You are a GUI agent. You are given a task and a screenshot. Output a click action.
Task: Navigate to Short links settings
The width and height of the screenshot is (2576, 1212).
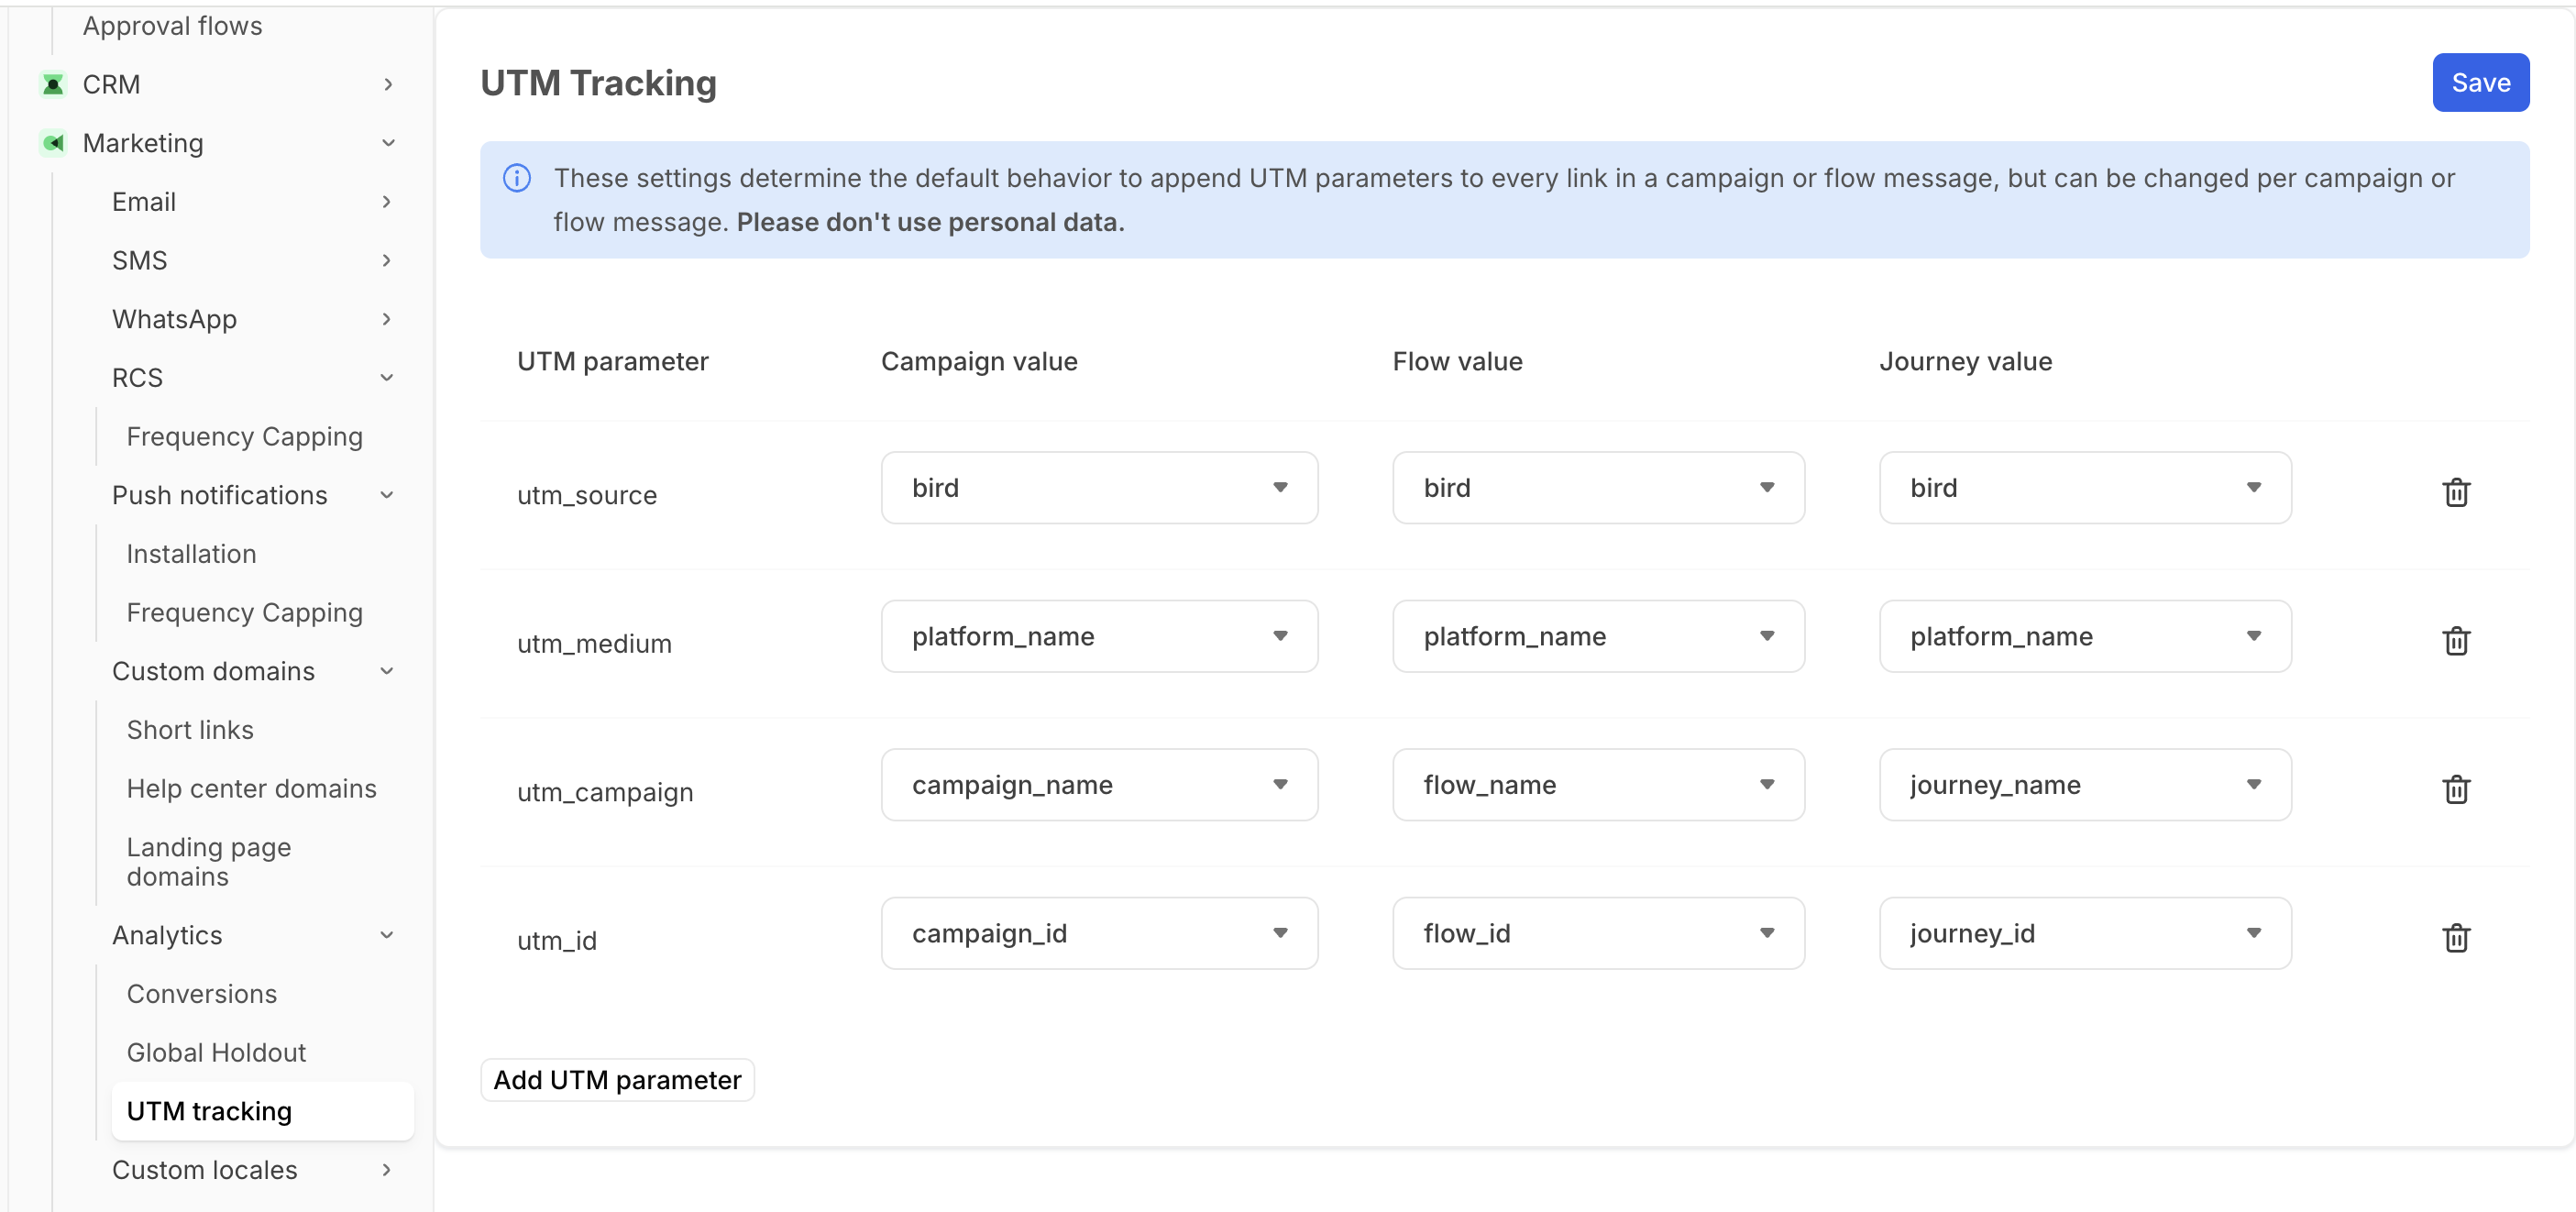coord(190,730)
